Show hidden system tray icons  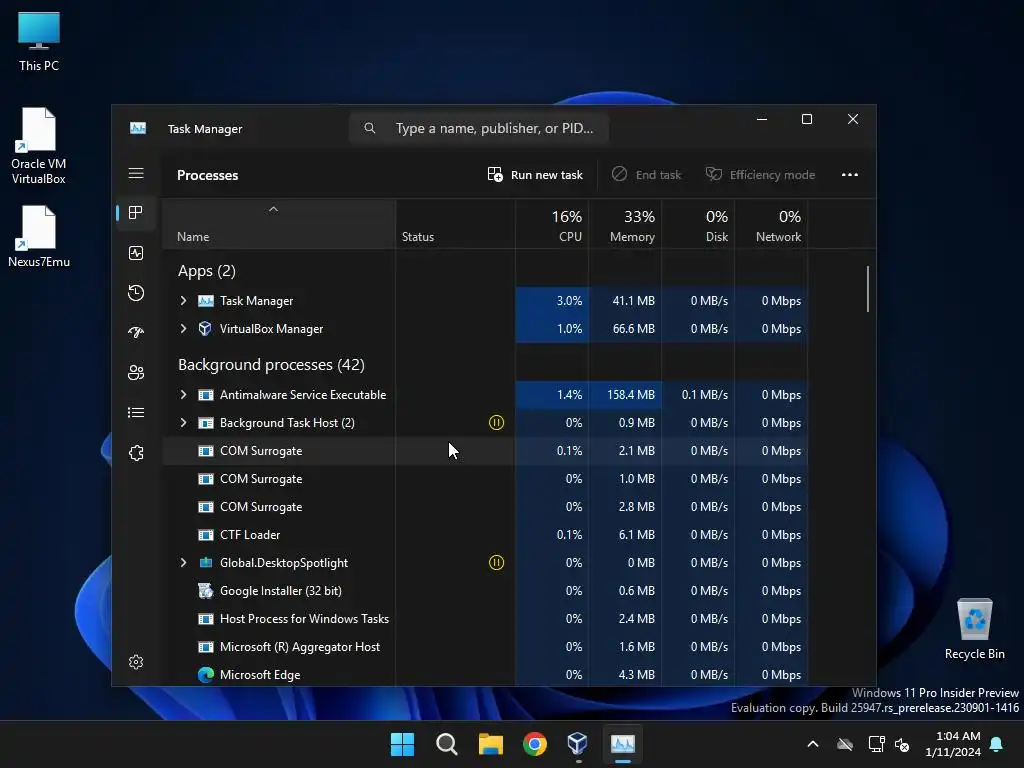tap(813, 744)
